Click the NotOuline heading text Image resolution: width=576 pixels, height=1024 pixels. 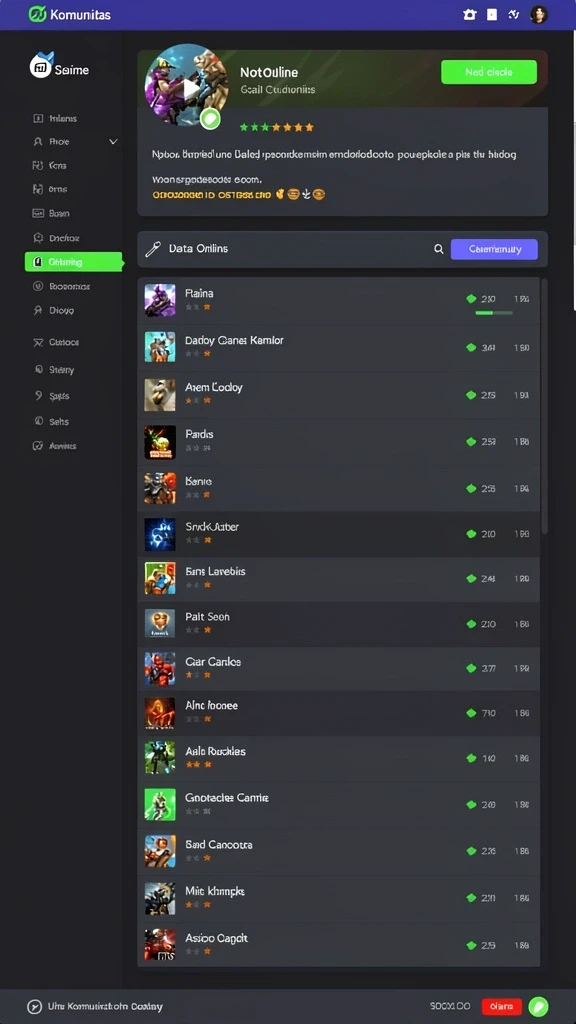pos(269,72)
